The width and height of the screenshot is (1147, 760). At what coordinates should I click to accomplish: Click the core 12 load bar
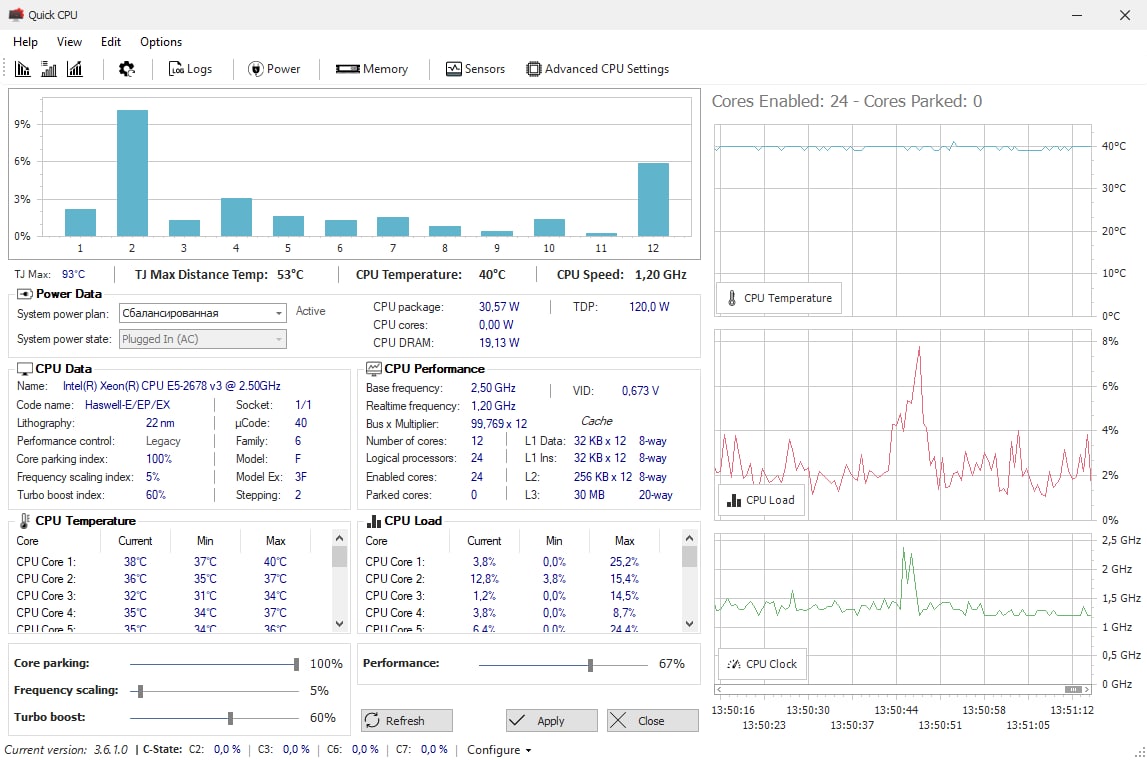[x=653, y=200]
